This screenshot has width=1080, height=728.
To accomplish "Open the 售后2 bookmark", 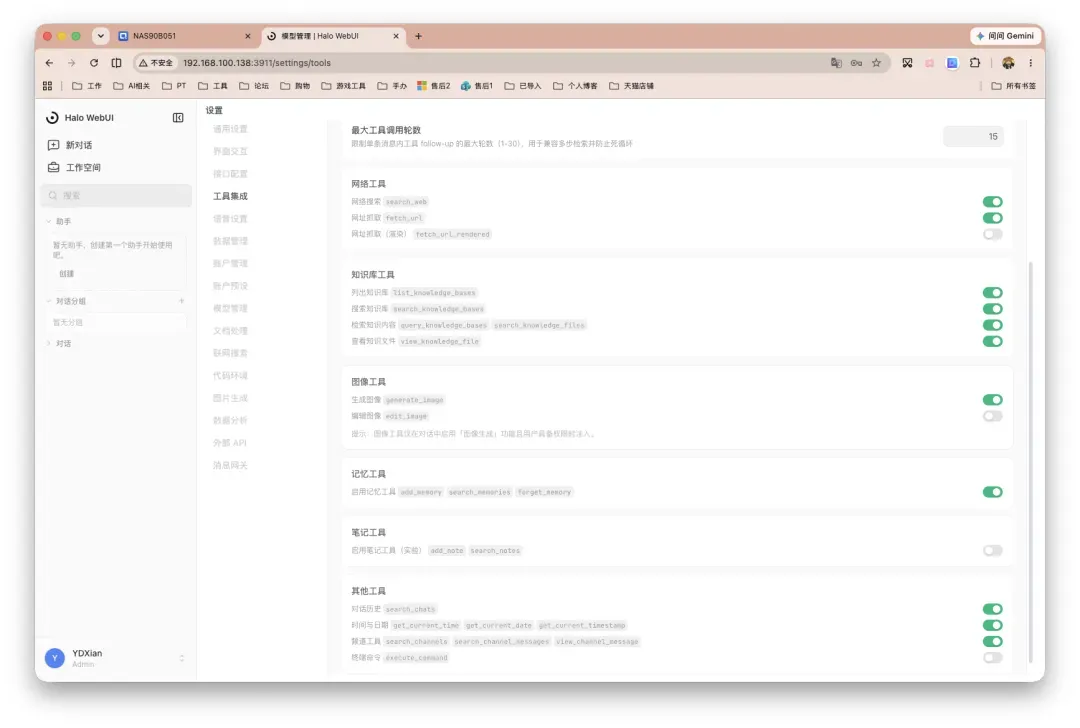I will pos(433,86).
